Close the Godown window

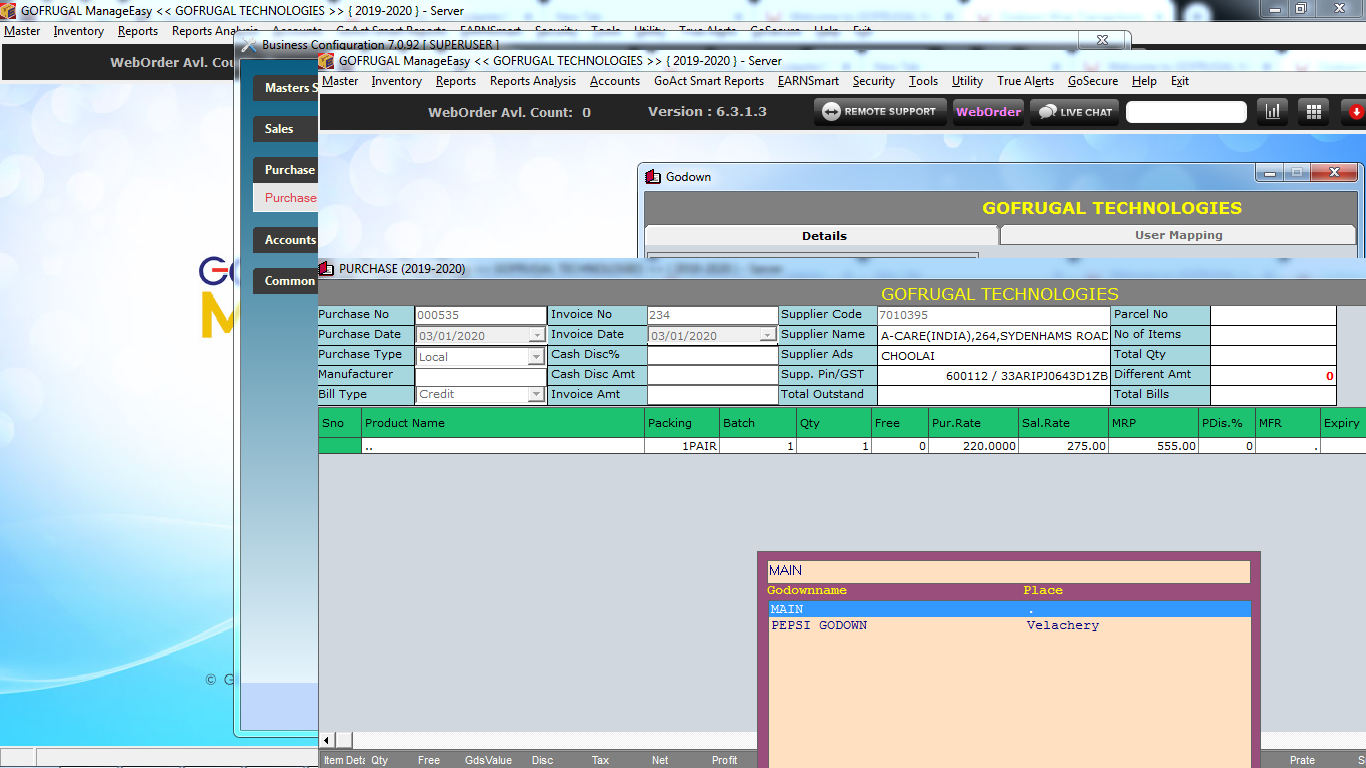tap(1335, 173)
